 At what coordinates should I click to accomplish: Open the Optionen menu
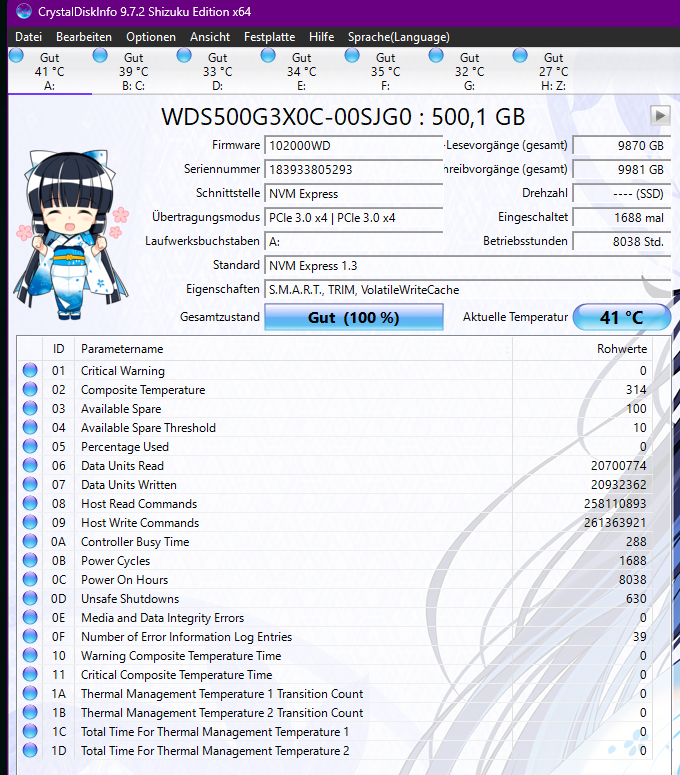pos(151,37)
